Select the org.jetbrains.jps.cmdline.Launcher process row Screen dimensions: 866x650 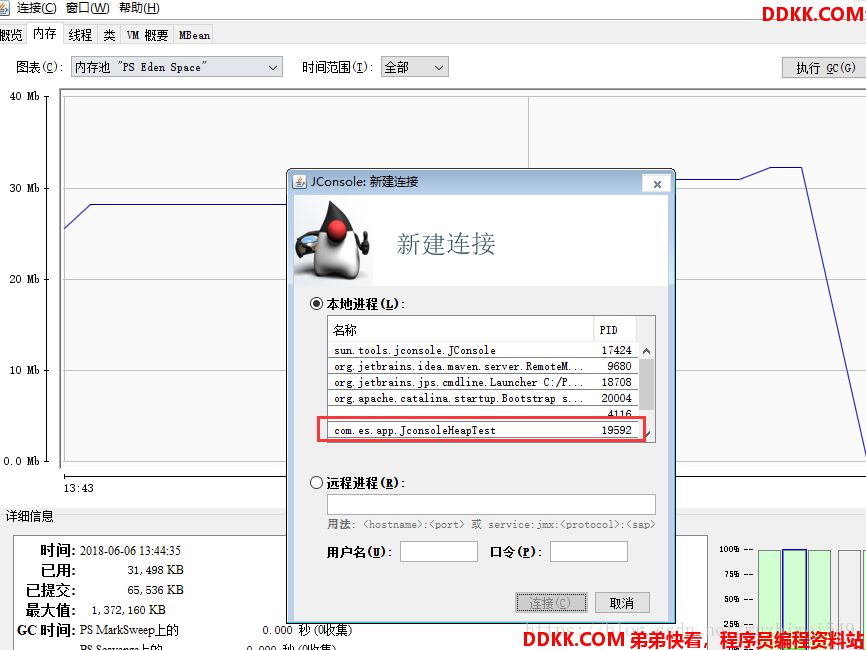[x=483, y=382]
